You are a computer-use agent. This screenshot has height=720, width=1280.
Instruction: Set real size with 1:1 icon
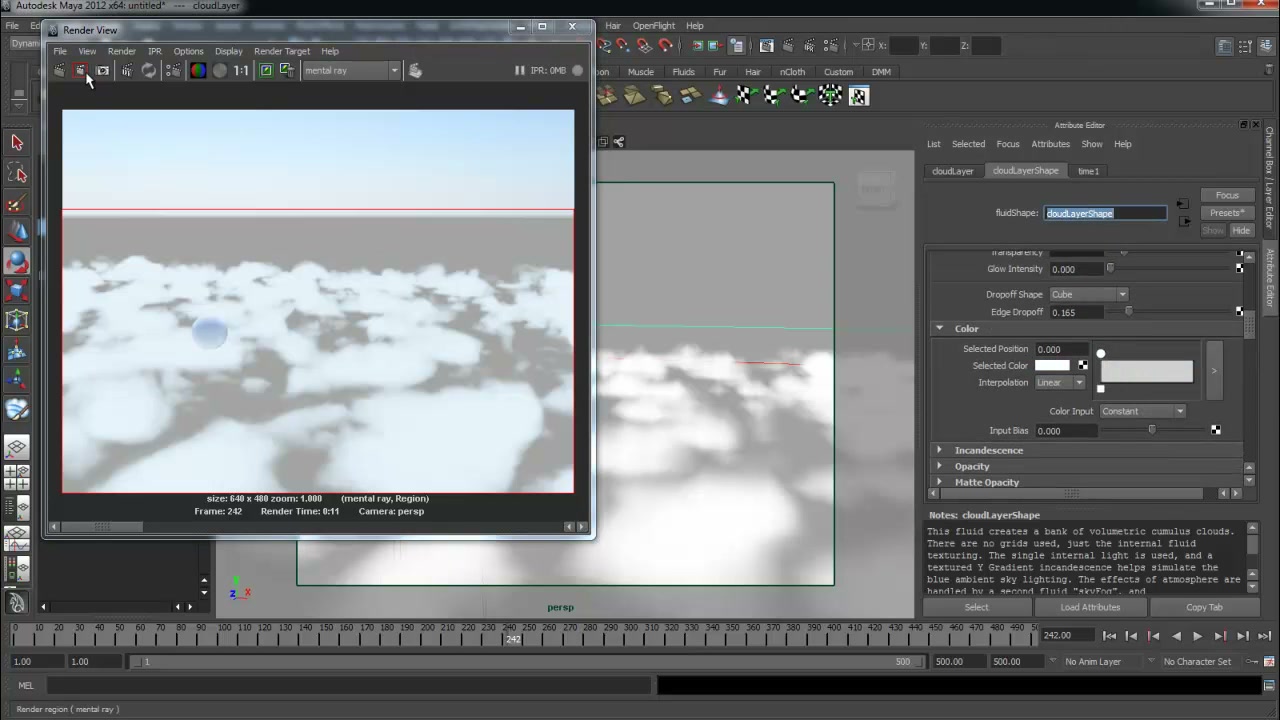(x=241, y=70)
